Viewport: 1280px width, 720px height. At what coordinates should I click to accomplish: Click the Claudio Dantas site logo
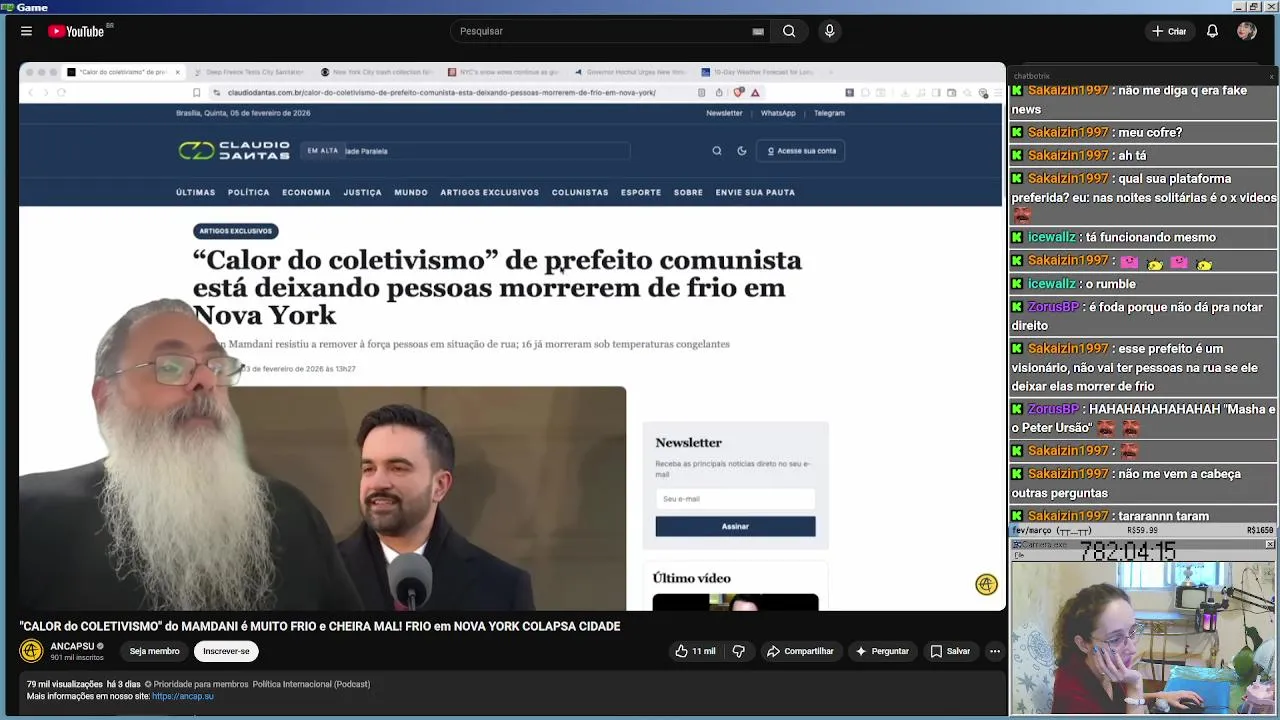tap(234, 150)
